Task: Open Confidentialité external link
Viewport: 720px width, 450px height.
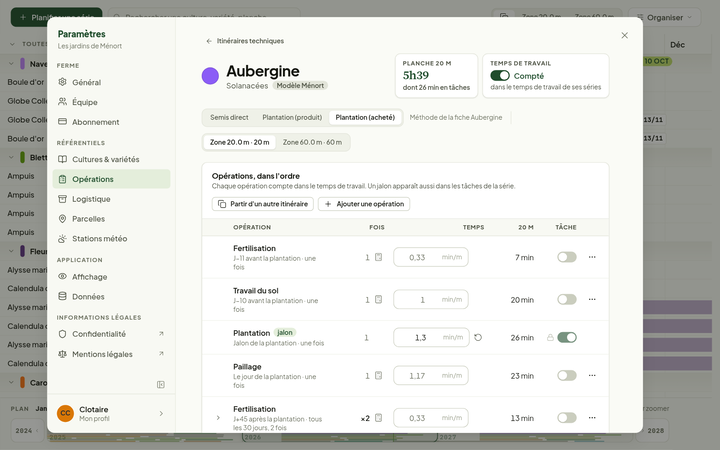Action: click(x=161, y=334)
